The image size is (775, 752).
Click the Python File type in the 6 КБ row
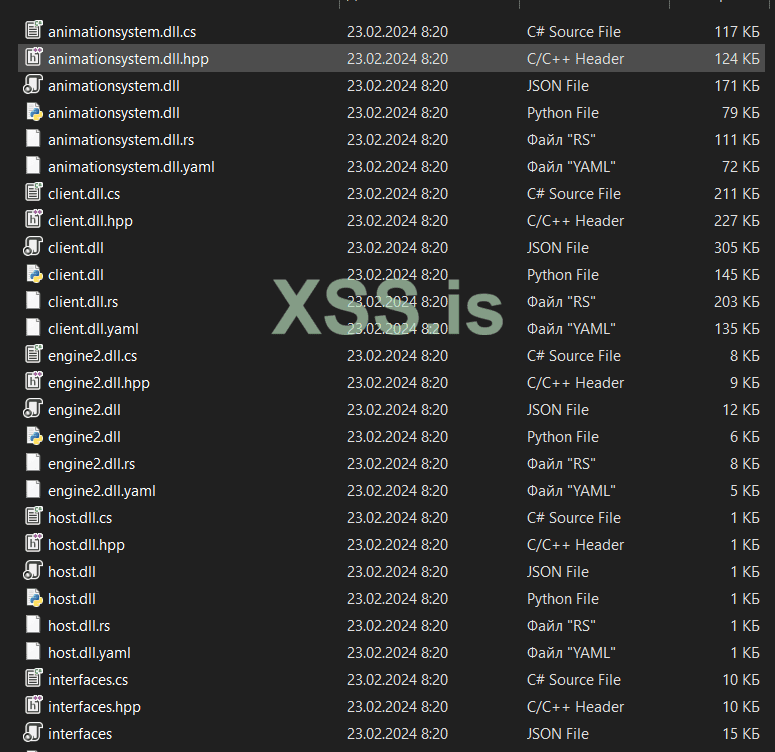click(x=562, y=437)
